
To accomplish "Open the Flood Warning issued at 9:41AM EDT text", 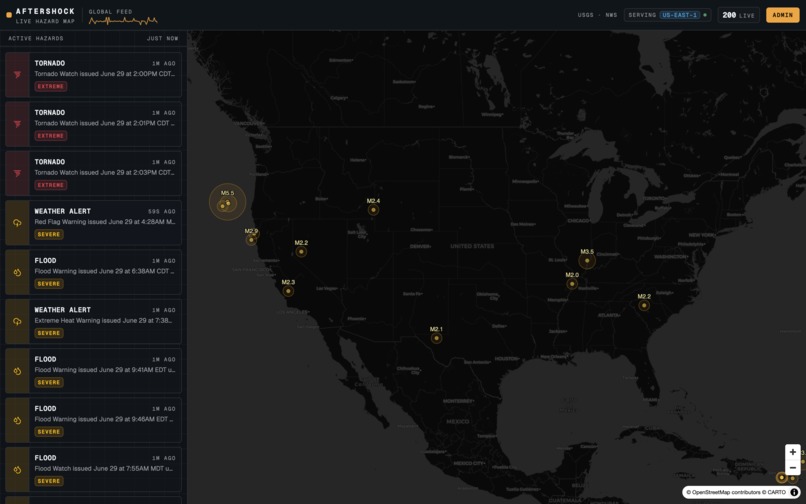I will 105,370.
